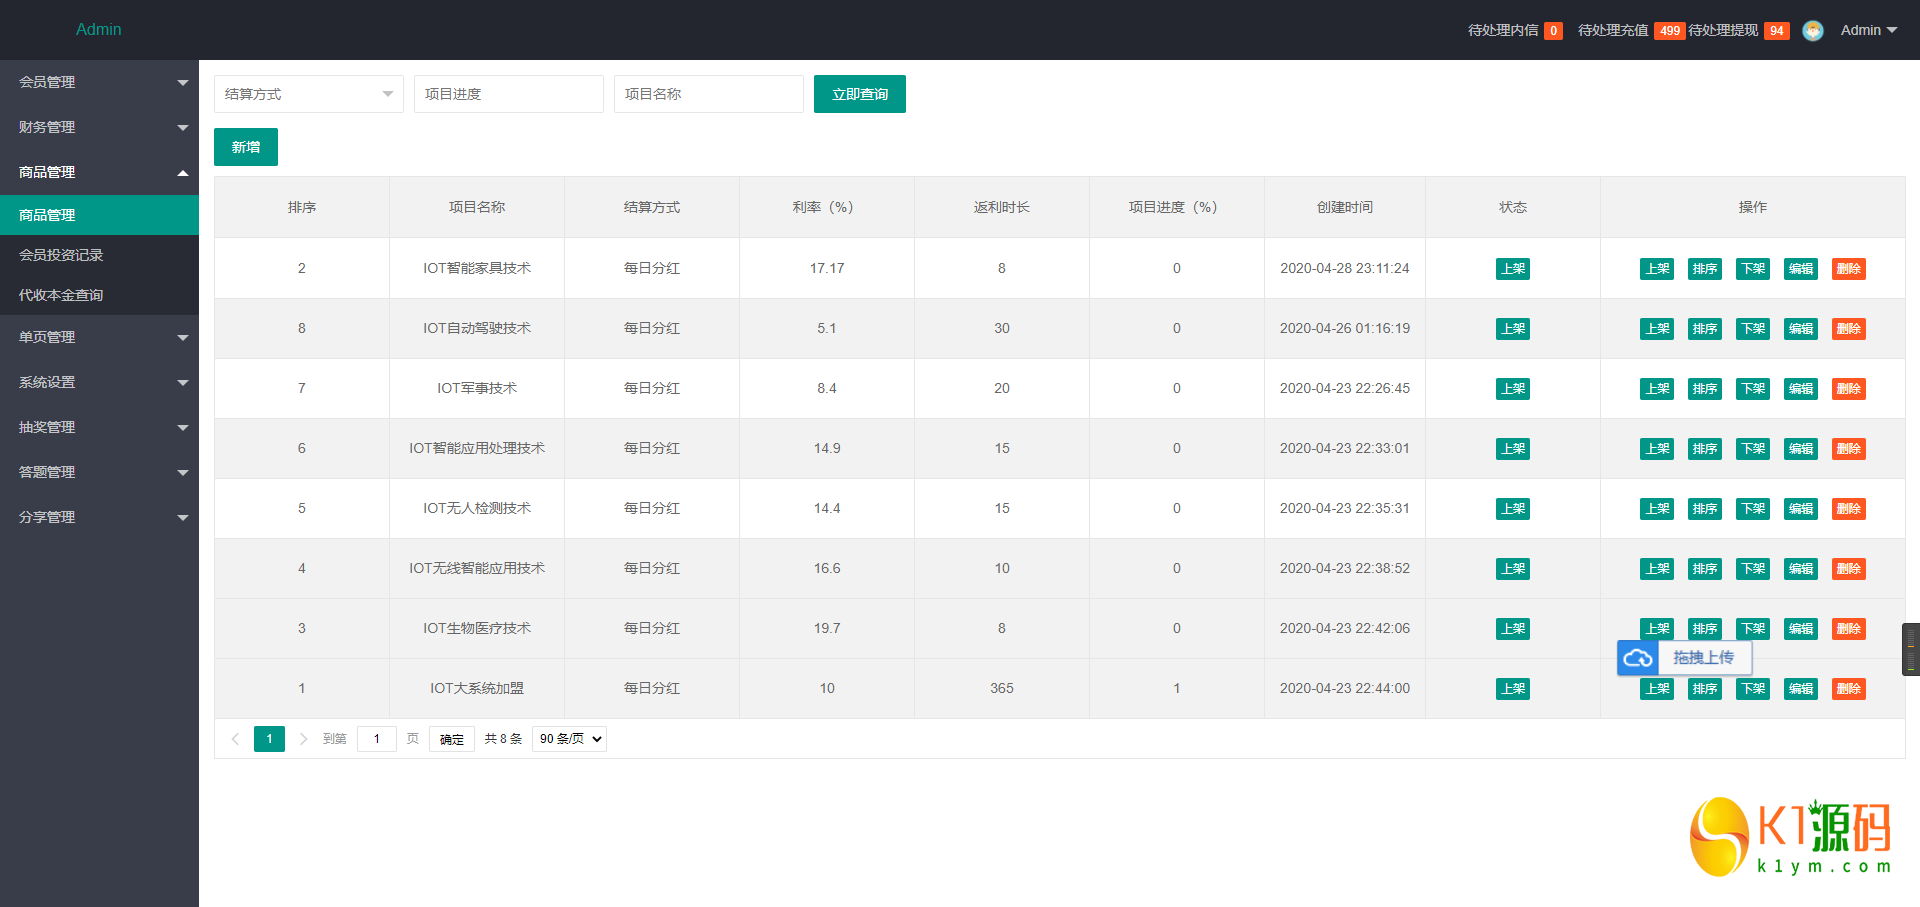This screenshot has width=1920, height=907.
Task: Click the Admin user avatar icon
Action: pos(1813,31)
